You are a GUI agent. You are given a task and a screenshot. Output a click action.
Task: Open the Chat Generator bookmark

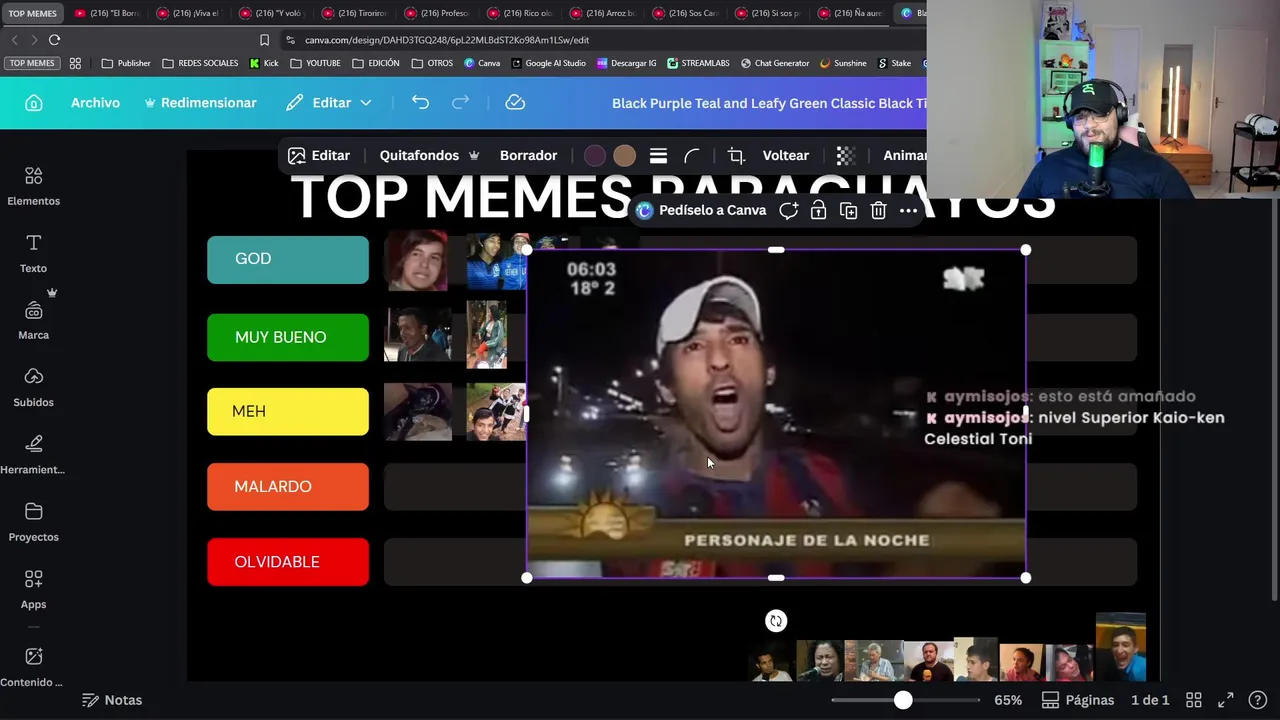775,63
